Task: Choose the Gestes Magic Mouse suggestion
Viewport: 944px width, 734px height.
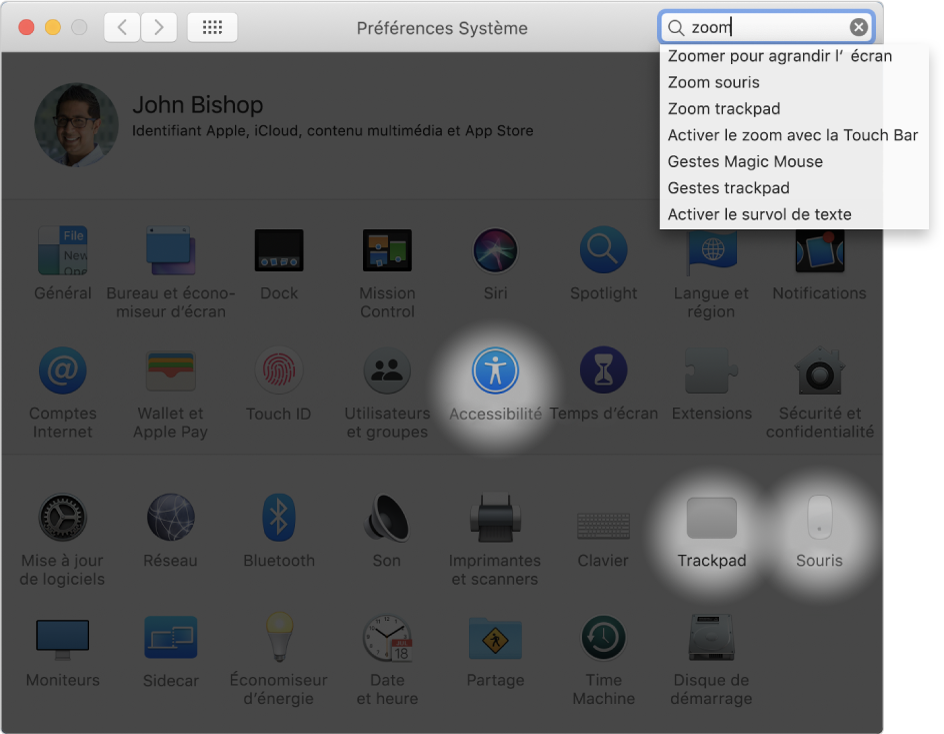Action: click(794, 162)
